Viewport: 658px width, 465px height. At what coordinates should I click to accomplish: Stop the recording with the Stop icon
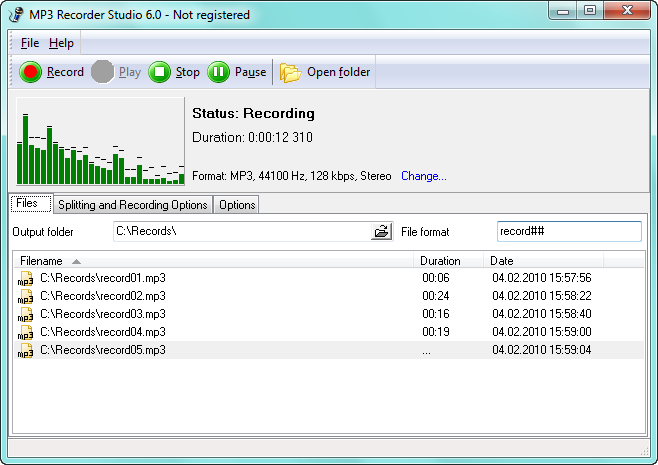(159, 72)
